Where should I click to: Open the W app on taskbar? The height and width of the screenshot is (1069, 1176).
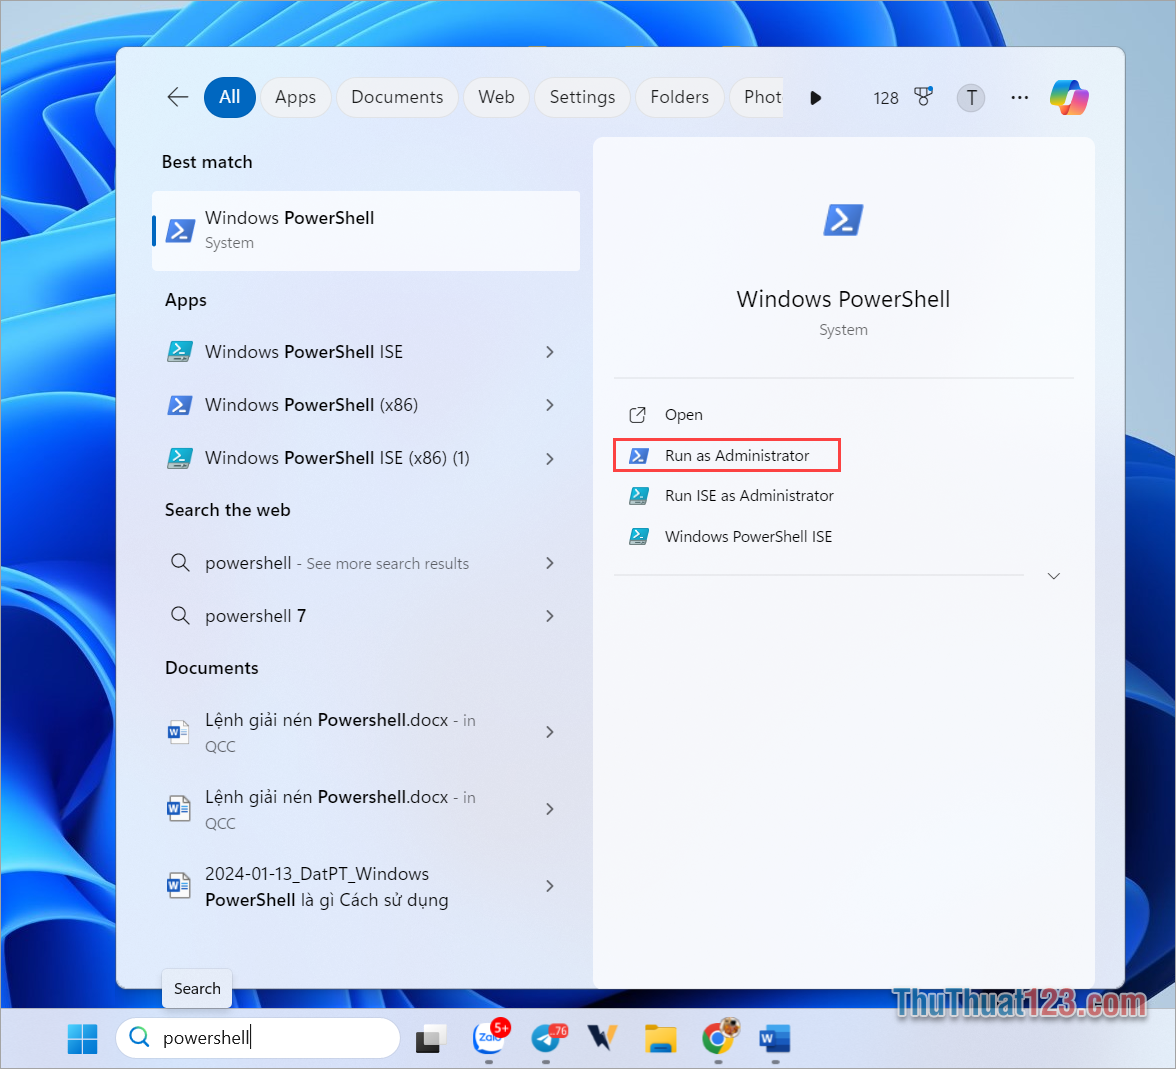[602, 1038]
